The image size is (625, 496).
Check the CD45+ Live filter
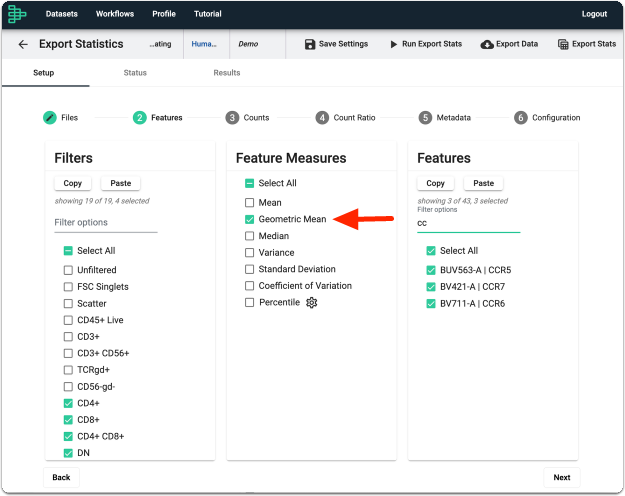click(68, 320)
